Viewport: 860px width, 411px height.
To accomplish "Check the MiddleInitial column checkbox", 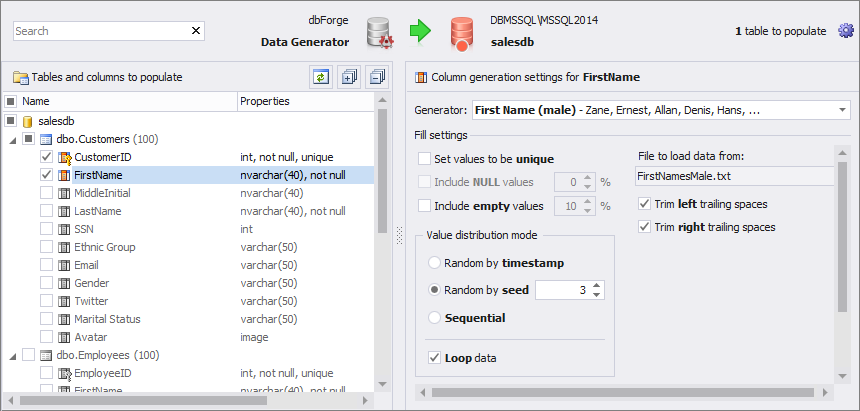I will 47,193.
